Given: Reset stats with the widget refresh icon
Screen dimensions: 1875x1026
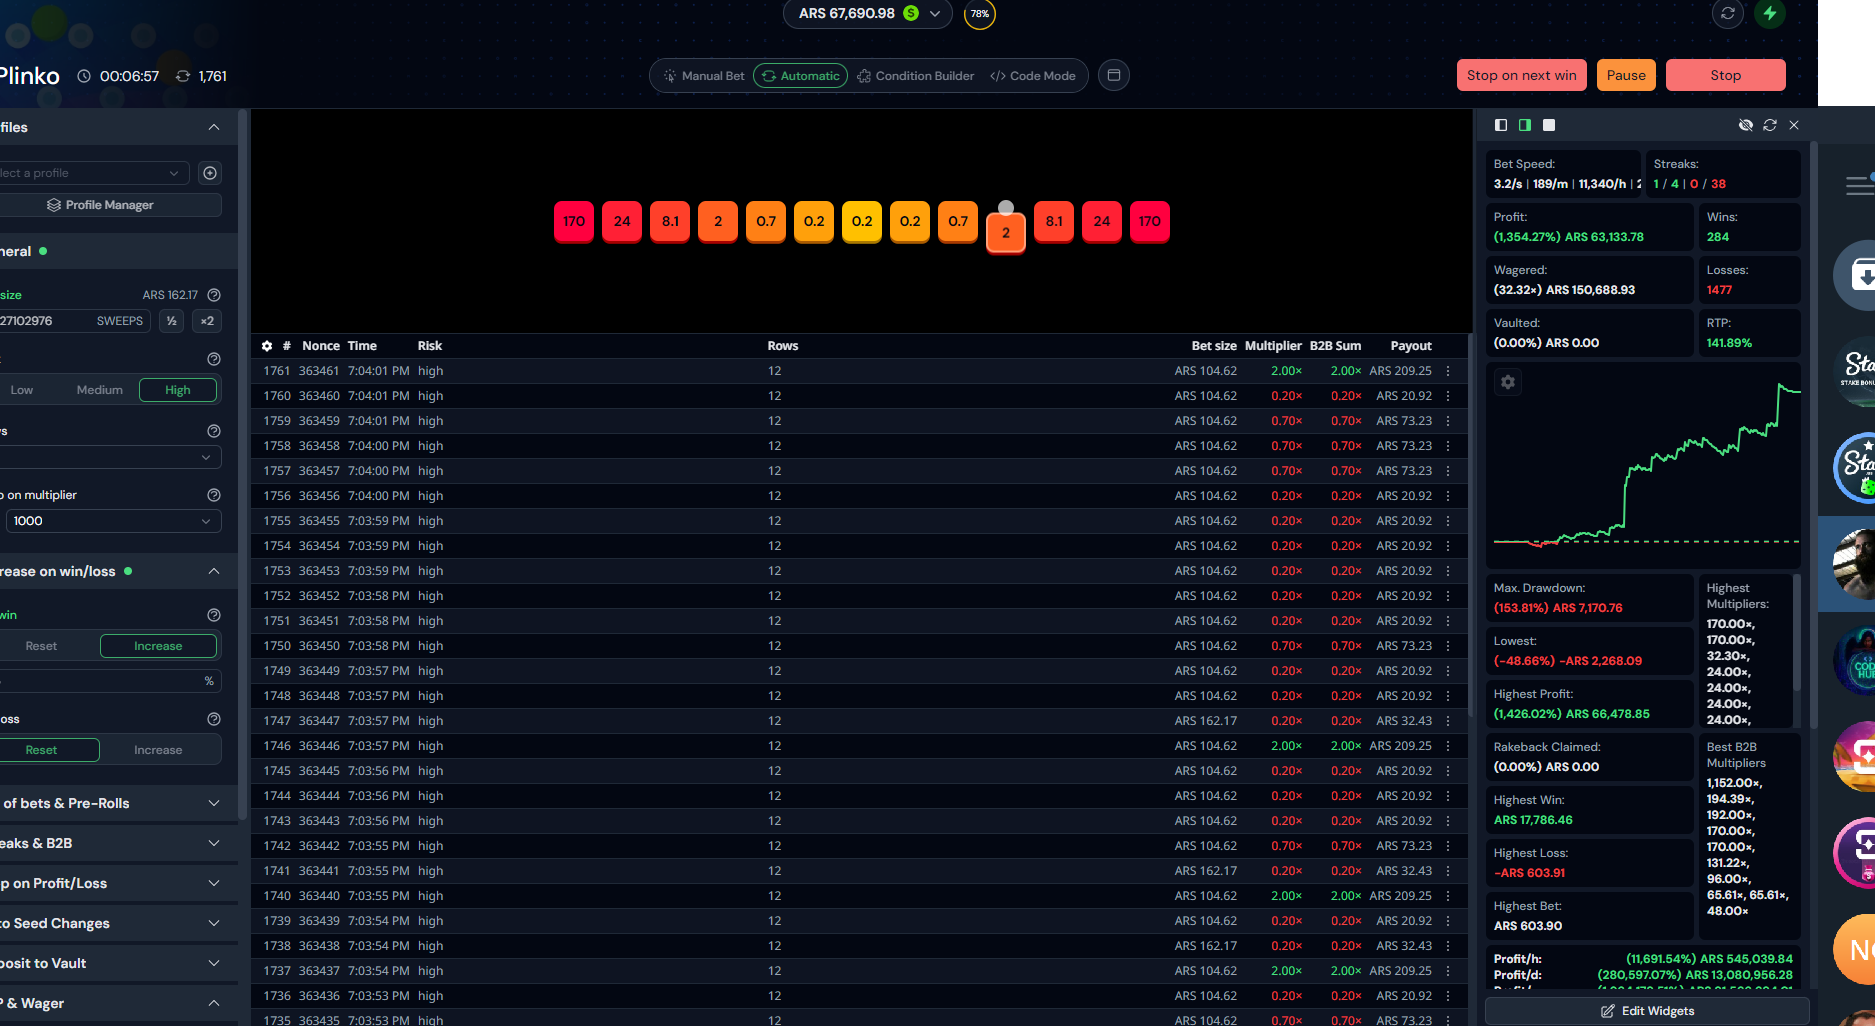Looking at the screenshot, I should pyautogui.click(x=1770, y=125).
